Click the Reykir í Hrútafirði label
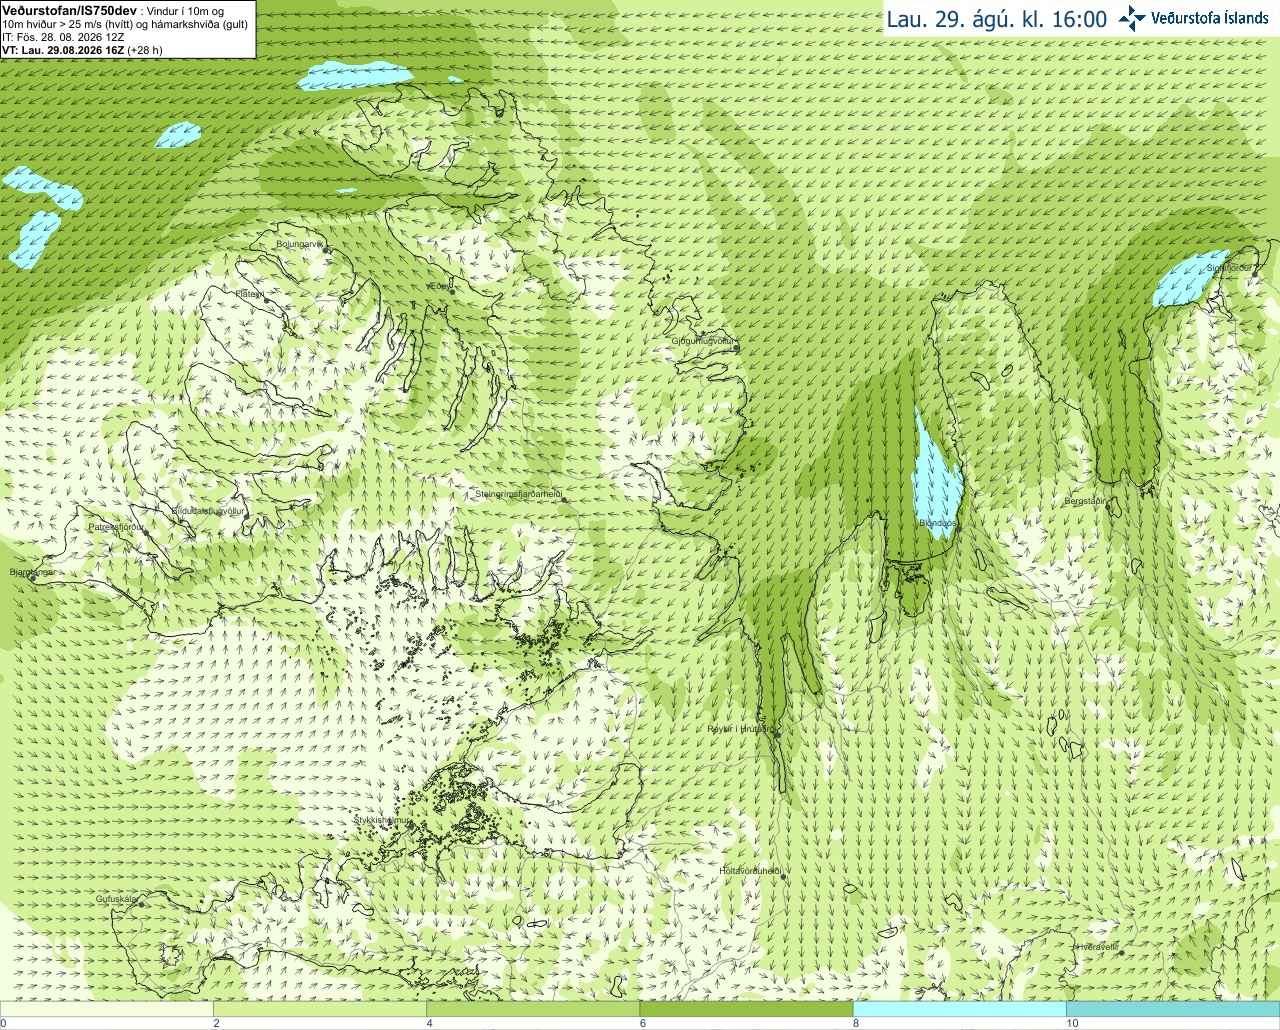The height and width of the screenshot is (1030, 1280). coord(738,729)
